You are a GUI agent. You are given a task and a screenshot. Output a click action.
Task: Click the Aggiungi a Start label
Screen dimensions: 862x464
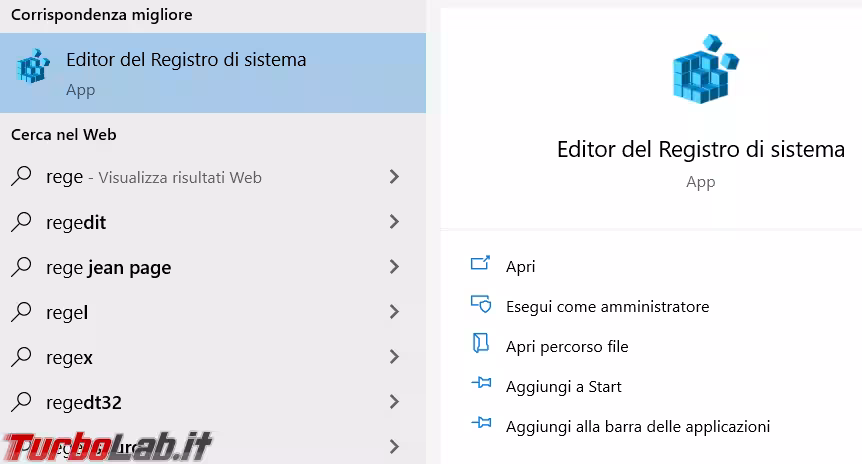pyautogui.click(x=563, y=387)
